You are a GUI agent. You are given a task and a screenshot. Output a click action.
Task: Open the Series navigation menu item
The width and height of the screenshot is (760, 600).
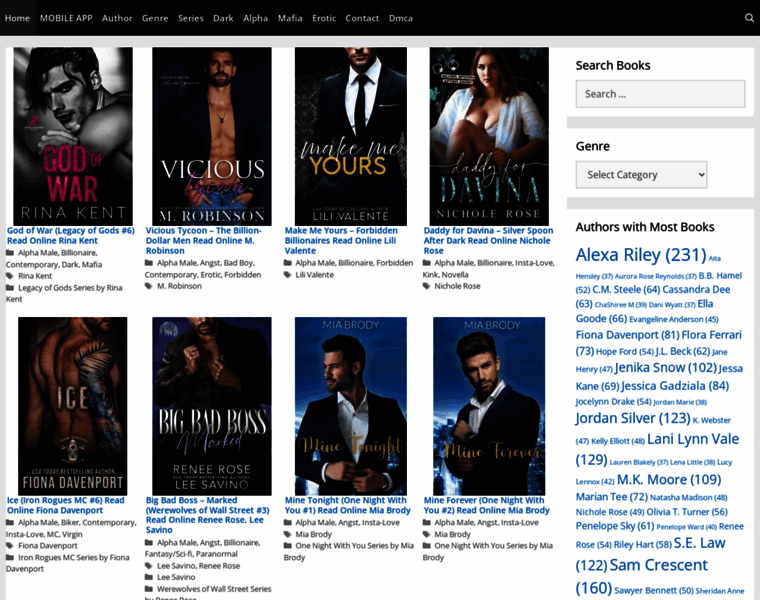pos(190,18)
